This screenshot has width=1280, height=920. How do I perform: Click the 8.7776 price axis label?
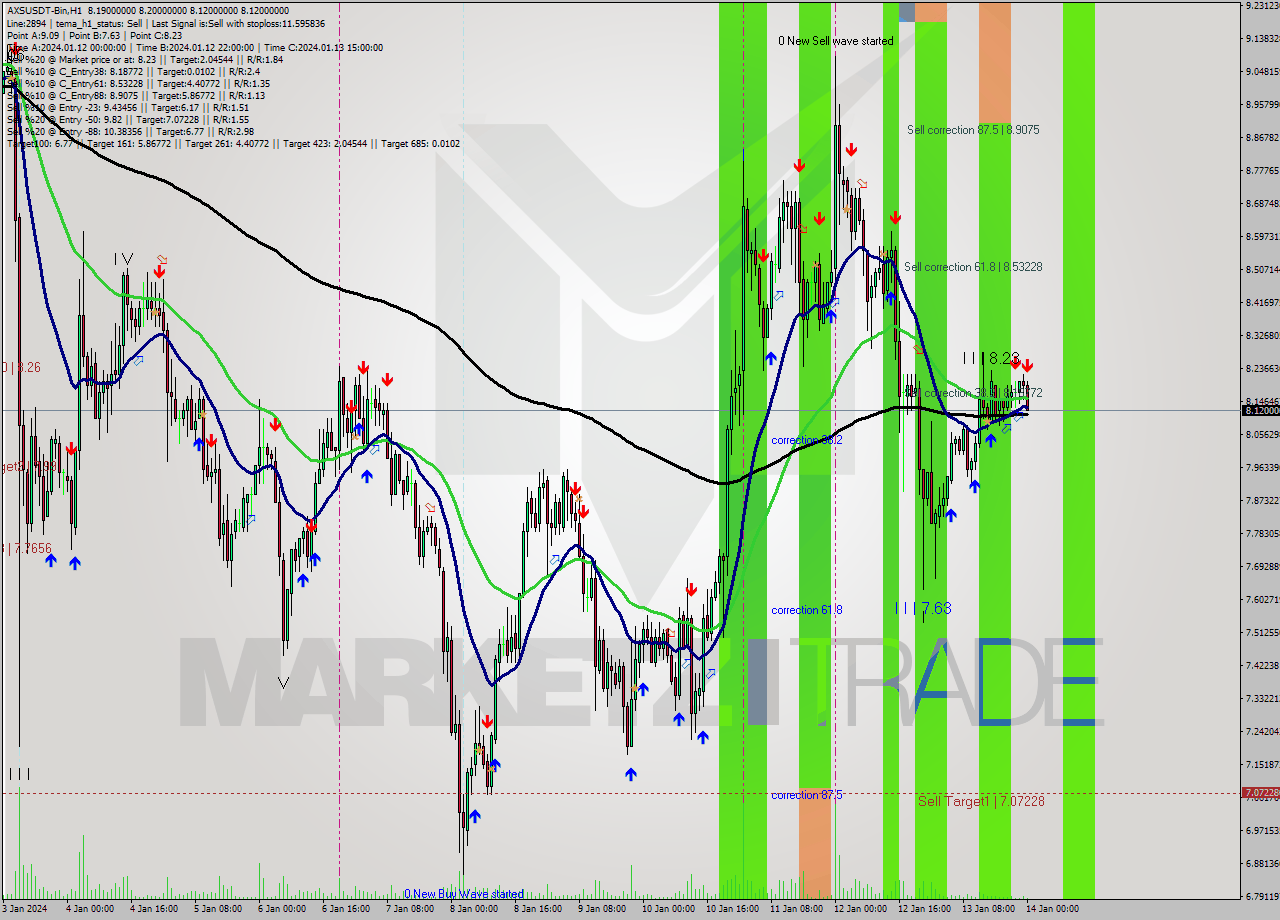point(1262,170)
